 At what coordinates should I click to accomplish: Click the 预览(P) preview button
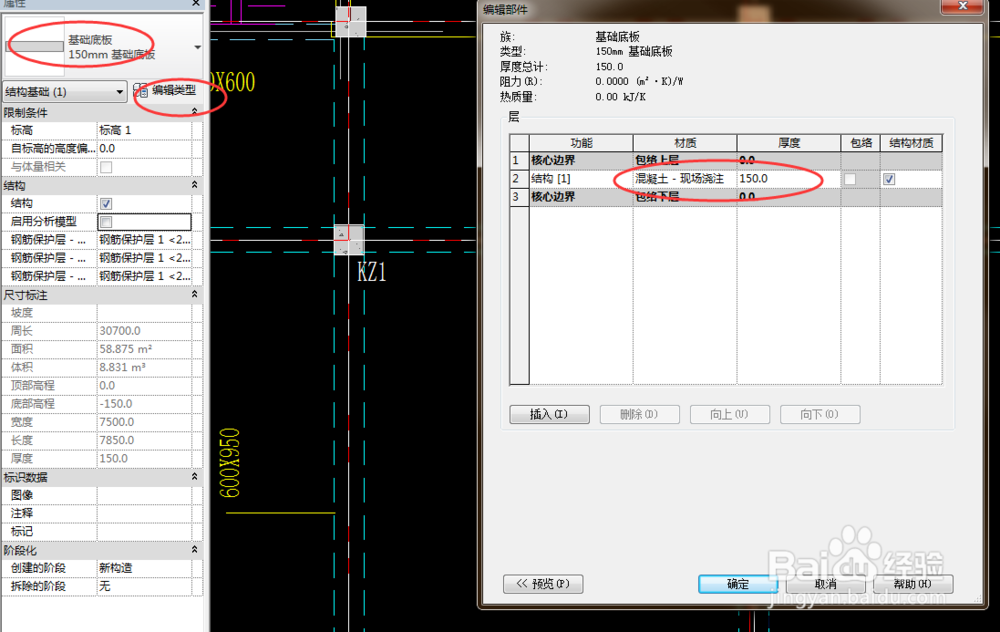[543, 584]
